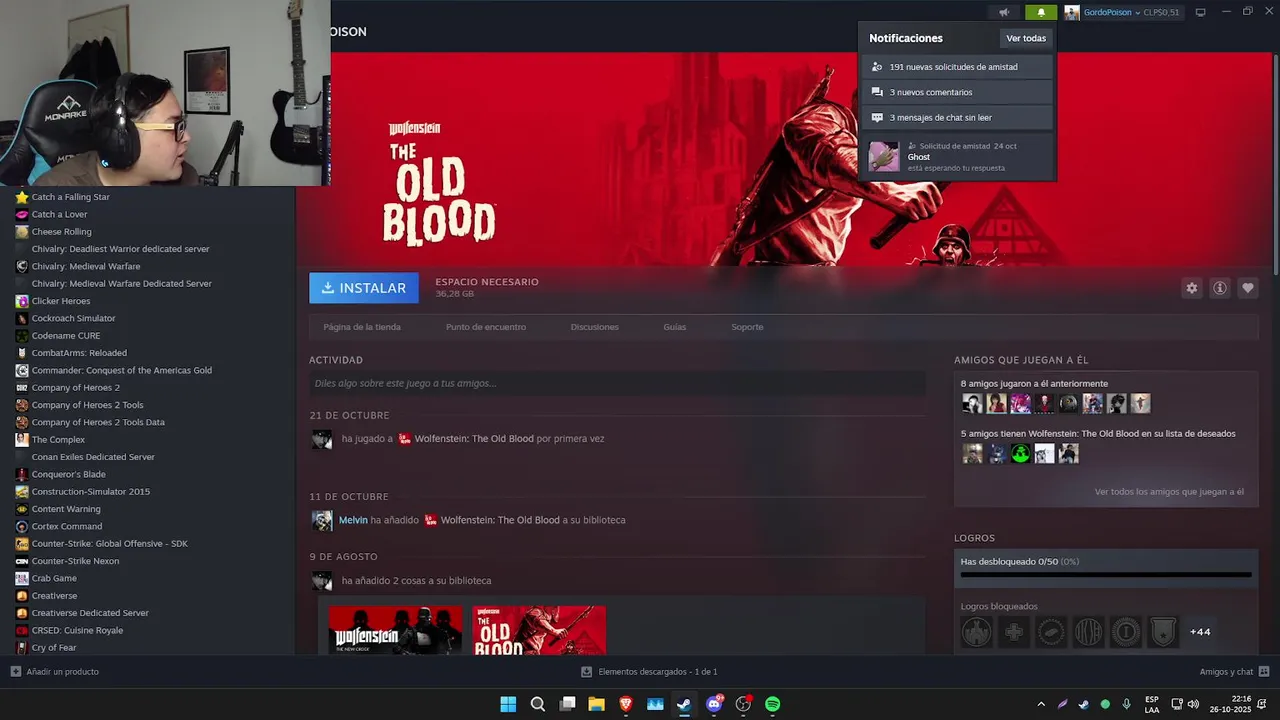This screenshot has height=720, width=1280.
Task: Open 3 mensajes de chat sin leer
Action: tap(956, 117)
